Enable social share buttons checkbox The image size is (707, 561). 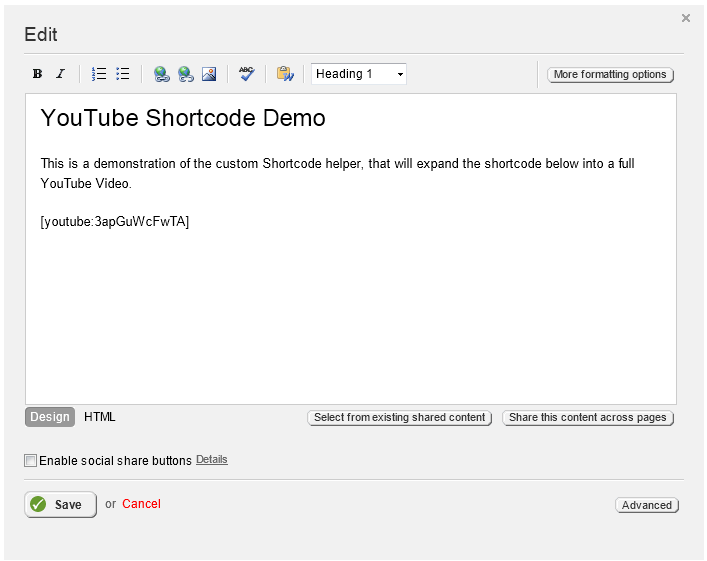click(31, 461)
